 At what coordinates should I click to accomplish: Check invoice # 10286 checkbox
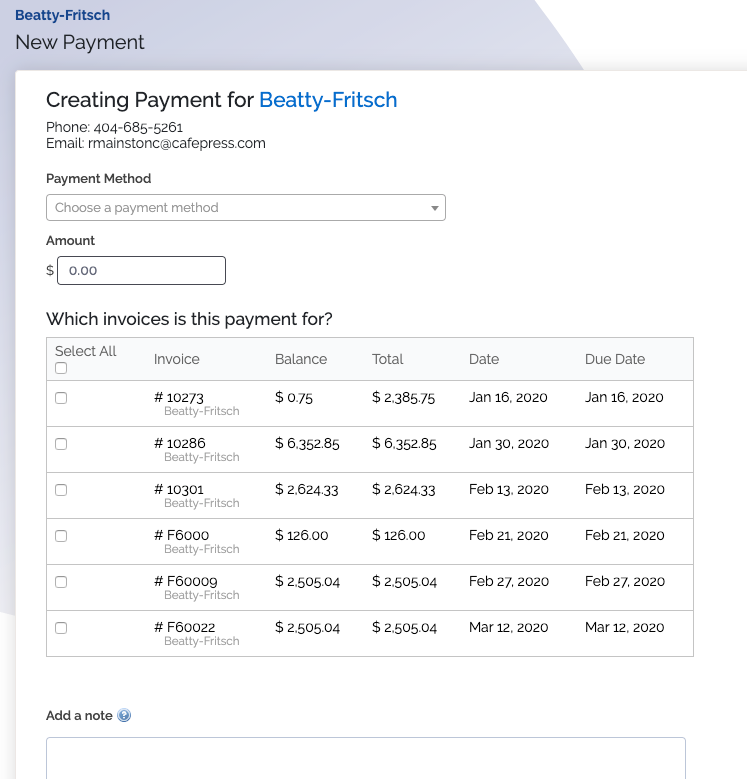(61, 444)
